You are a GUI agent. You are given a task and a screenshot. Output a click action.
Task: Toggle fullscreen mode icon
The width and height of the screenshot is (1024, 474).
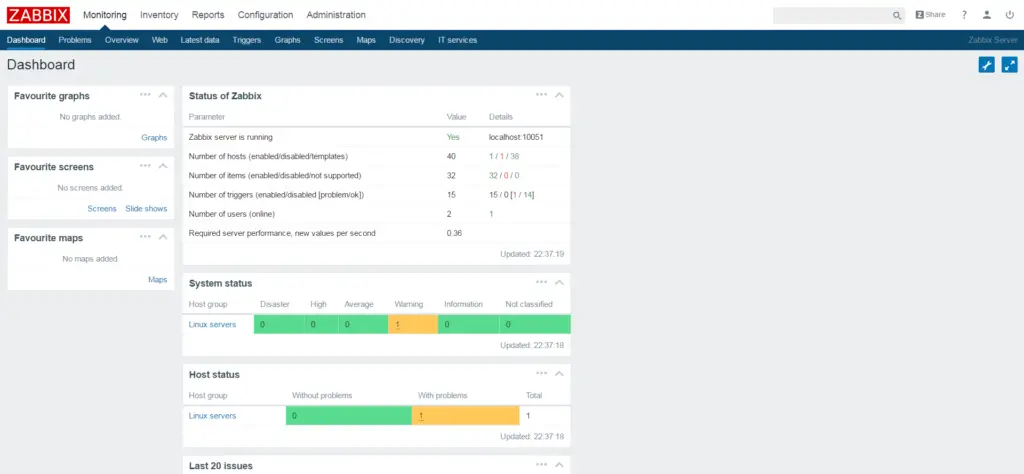(x=1010, y=65)
